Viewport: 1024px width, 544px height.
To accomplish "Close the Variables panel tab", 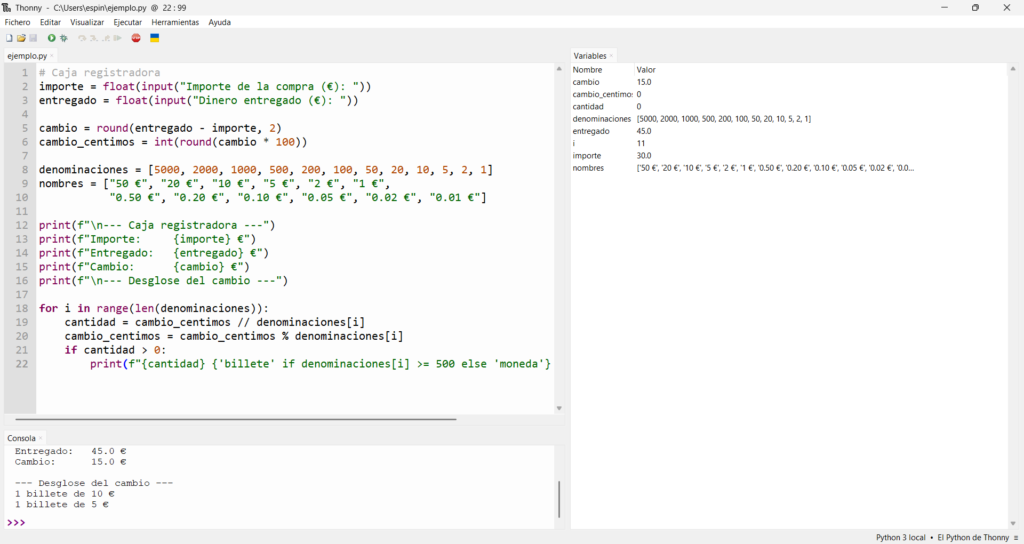I will (612, 56).
